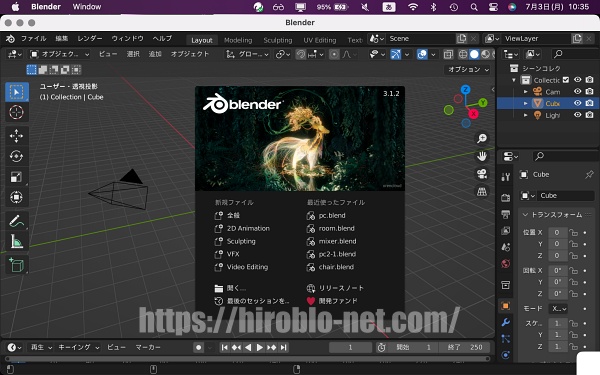
Task: Toggle auto keying record button
Action: coord(198,347)
